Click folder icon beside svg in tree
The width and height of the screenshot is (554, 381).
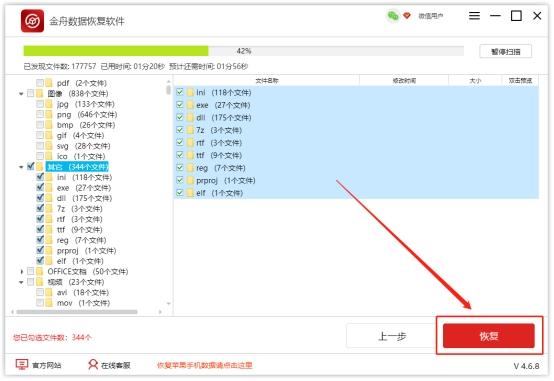[x=49, y=146]
